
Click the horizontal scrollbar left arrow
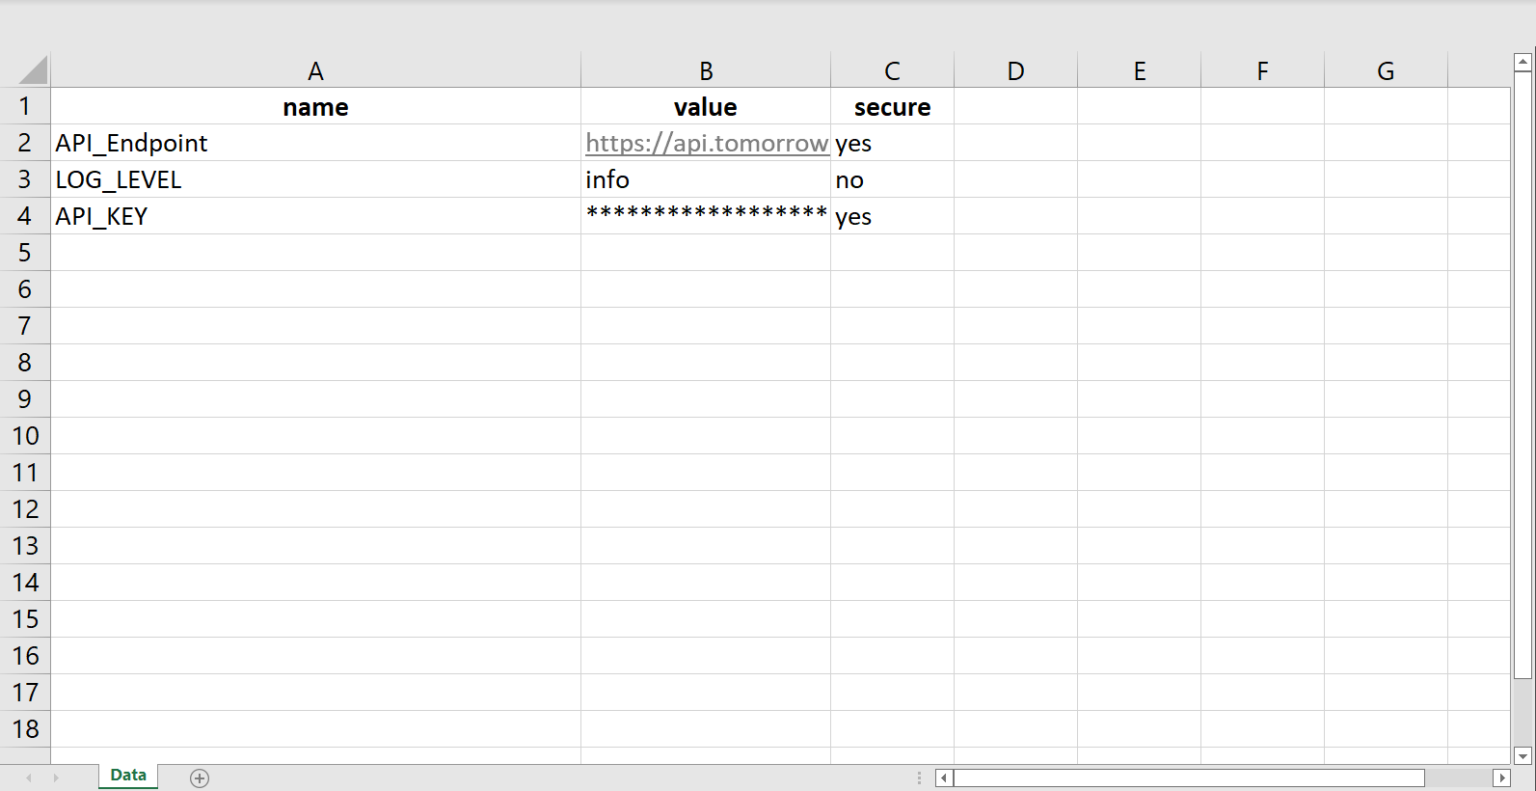943,778
